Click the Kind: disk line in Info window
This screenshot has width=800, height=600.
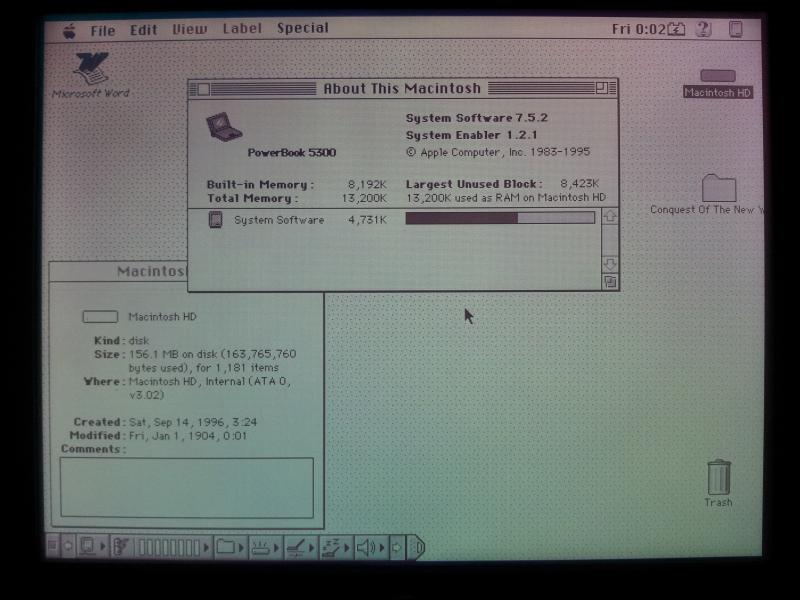tap(121, 340)
